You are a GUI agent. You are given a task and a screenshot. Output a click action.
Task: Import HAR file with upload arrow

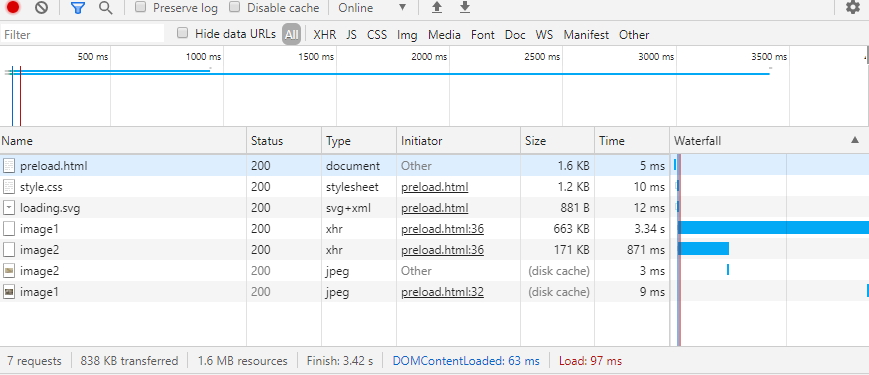click(x=437, y=7)
